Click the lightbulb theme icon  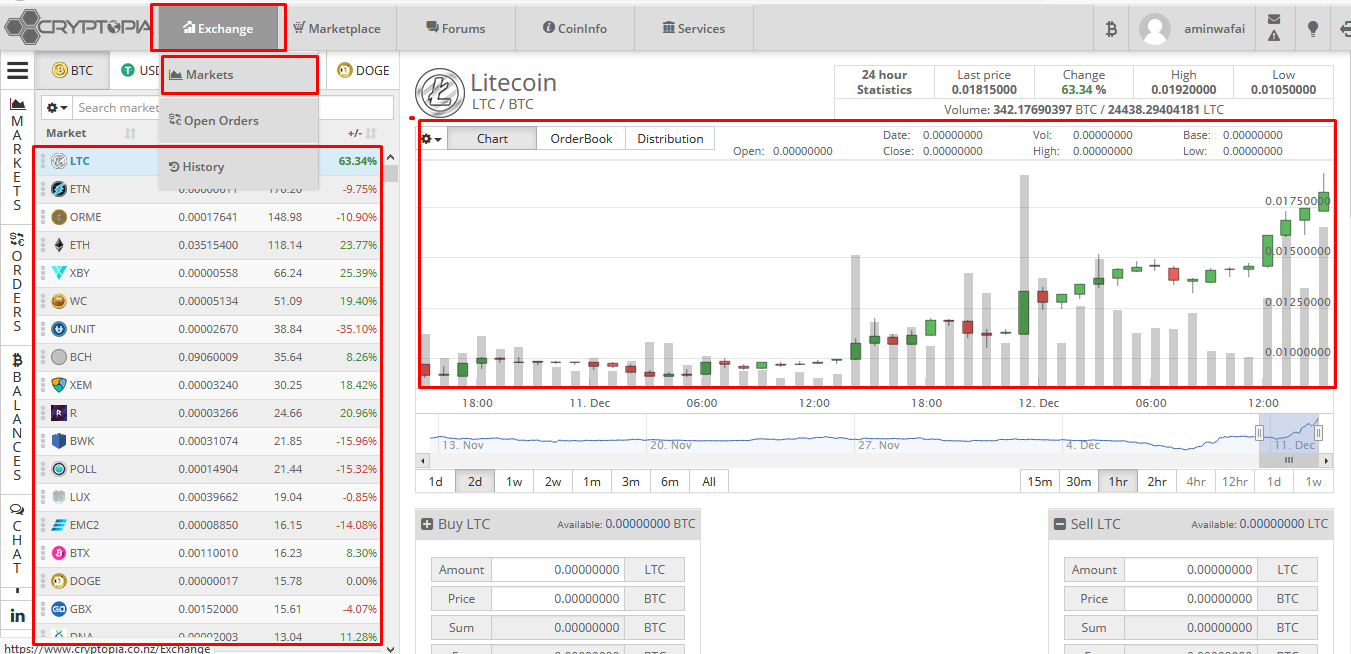point(1313,29)
